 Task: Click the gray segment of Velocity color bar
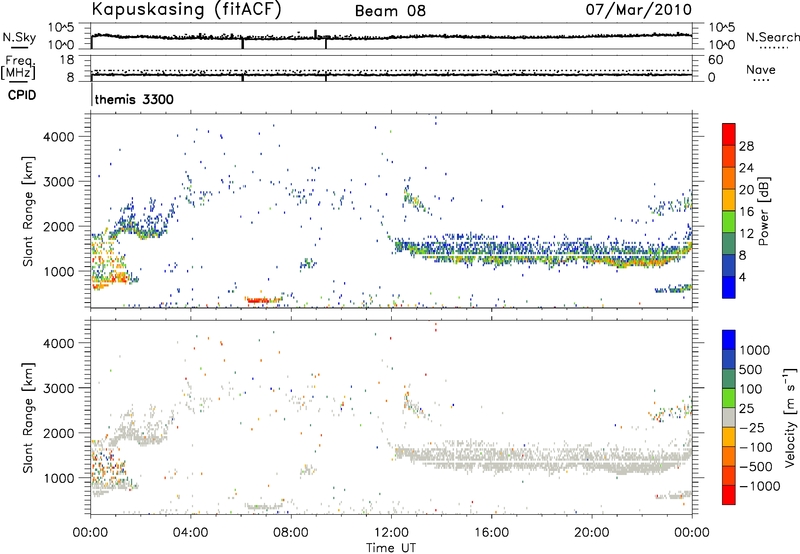[x=729, y=417]
